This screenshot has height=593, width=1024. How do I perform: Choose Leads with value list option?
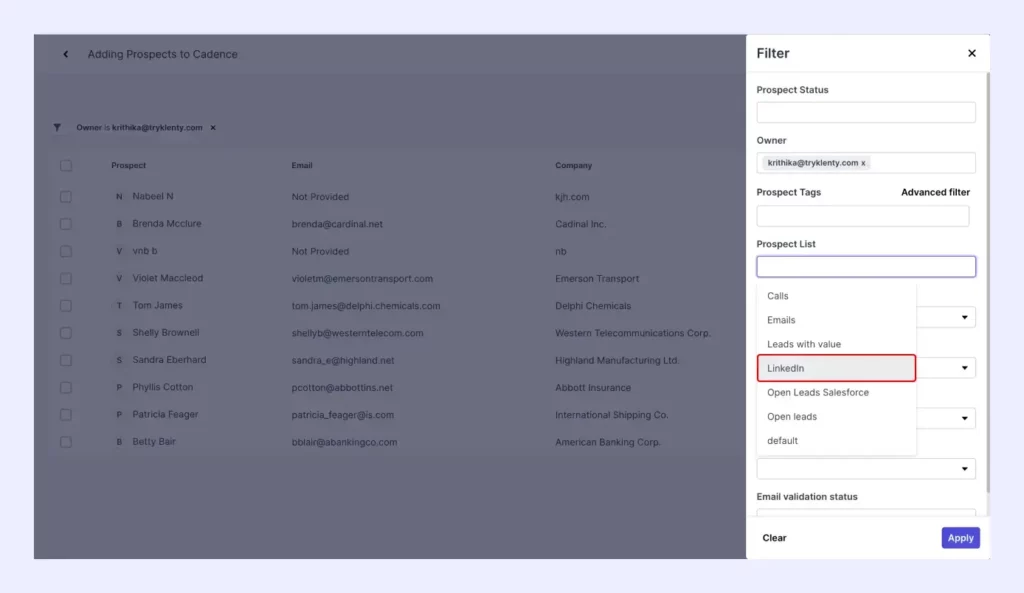click(836, 344)
